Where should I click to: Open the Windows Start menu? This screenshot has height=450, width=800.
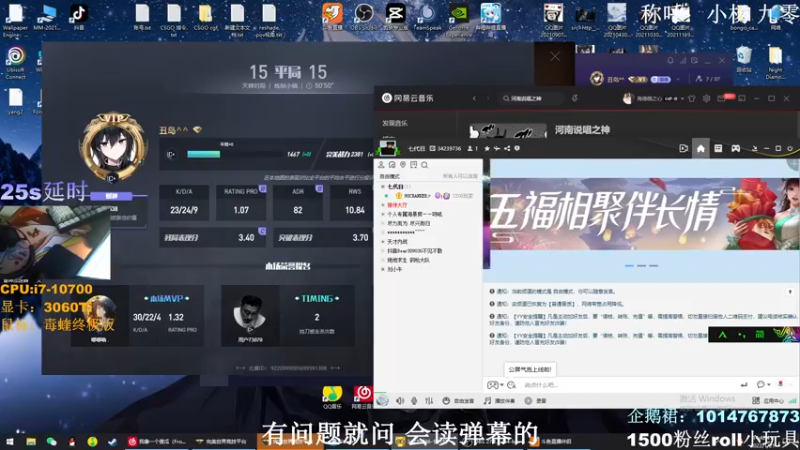tap(9, 441)
